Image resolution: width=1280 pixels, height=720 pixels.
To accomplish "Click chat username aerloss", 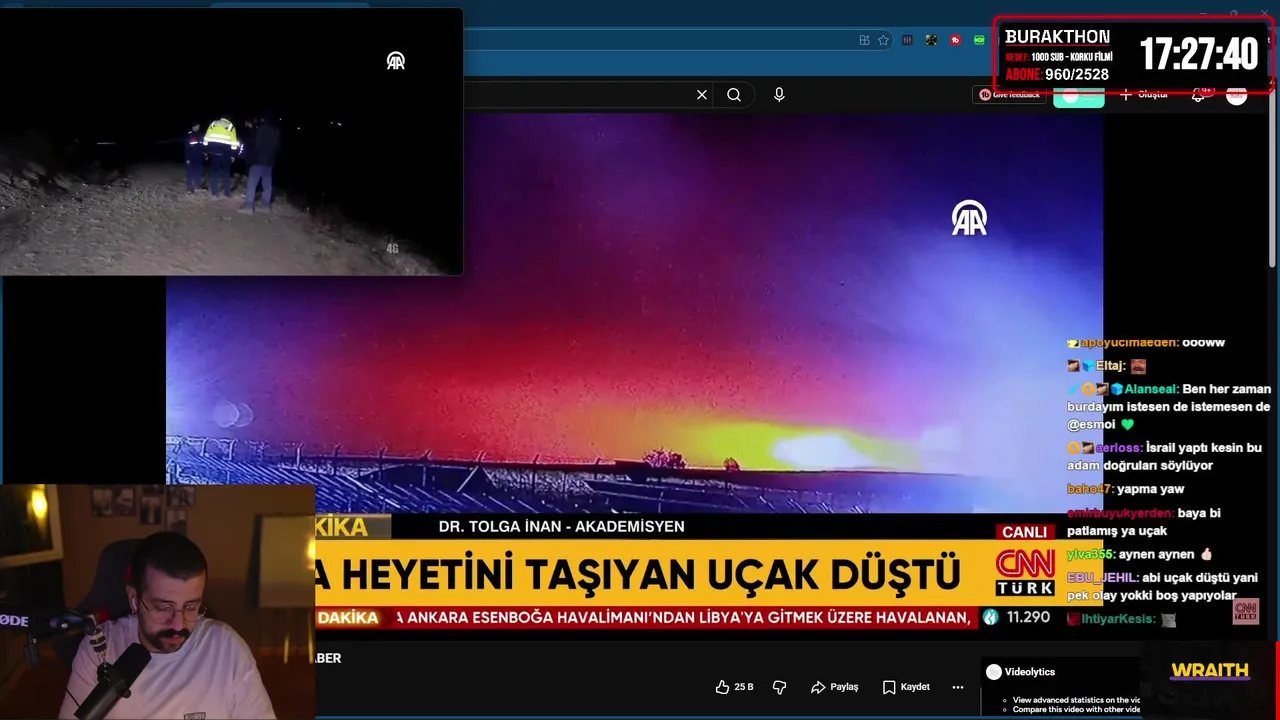I will click(x=1117, y=448).
